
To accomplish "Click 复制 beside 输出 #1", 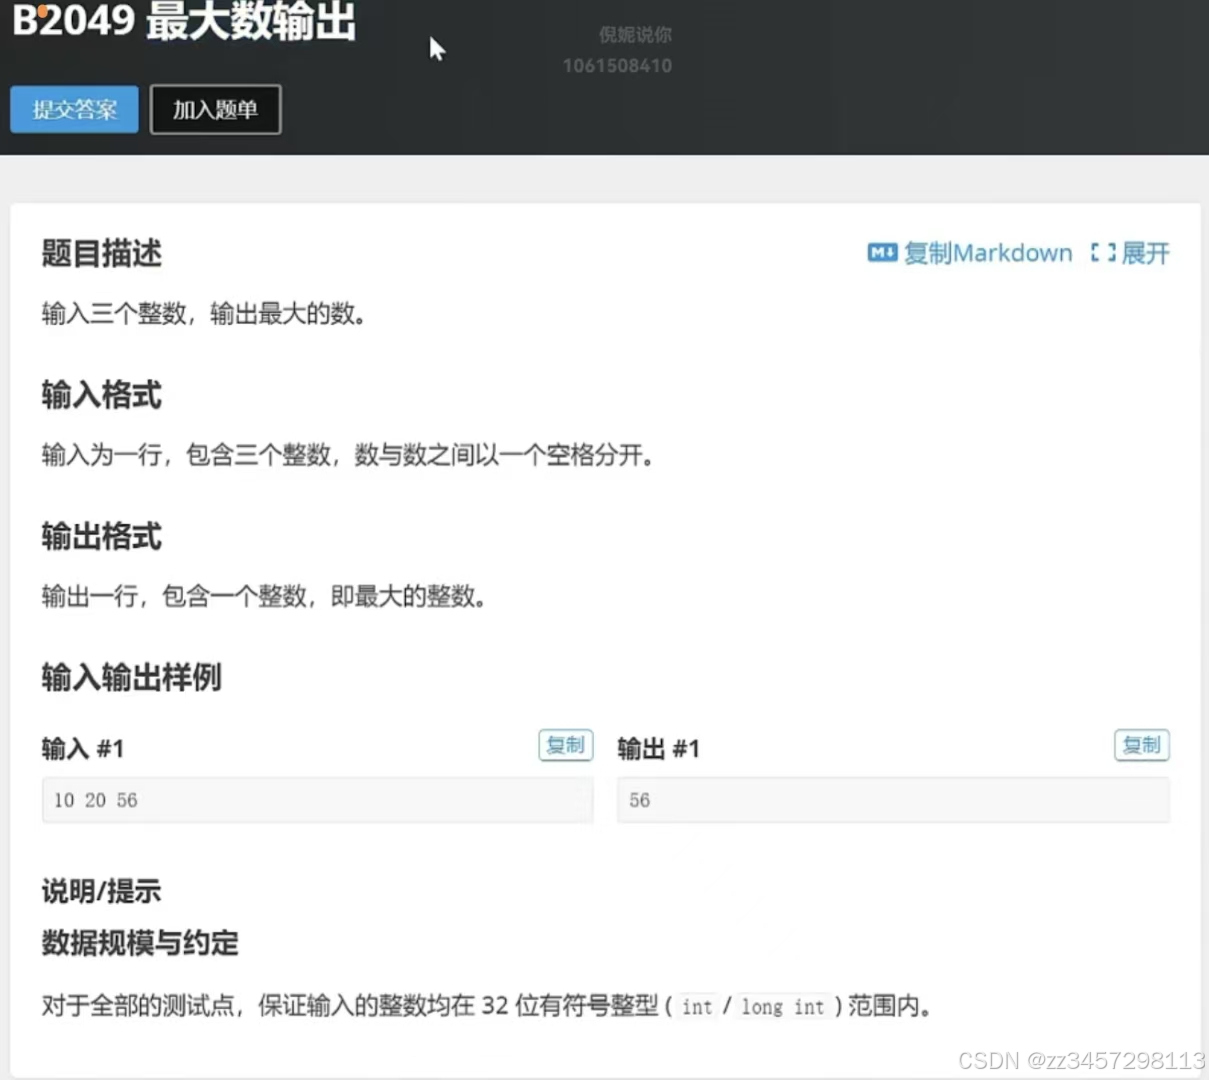I will pyautogui.click(x=1141, y=745).
